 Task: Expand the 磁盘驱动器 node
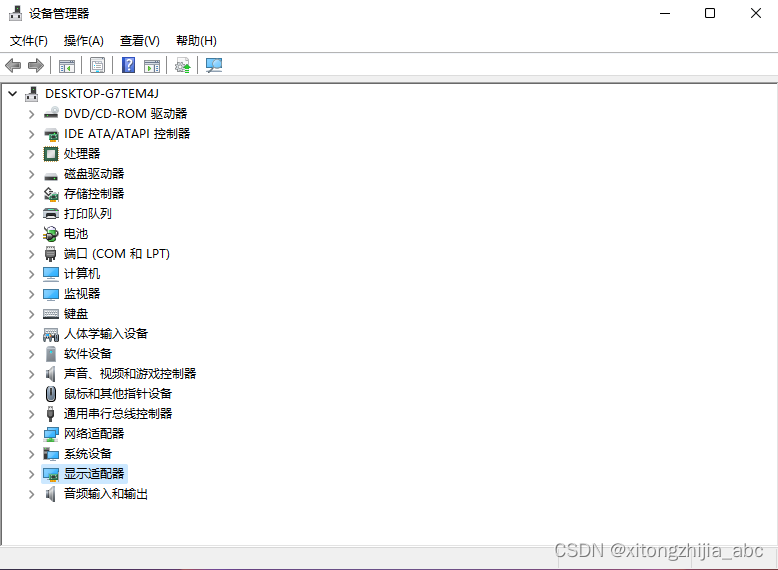(32, 174)
